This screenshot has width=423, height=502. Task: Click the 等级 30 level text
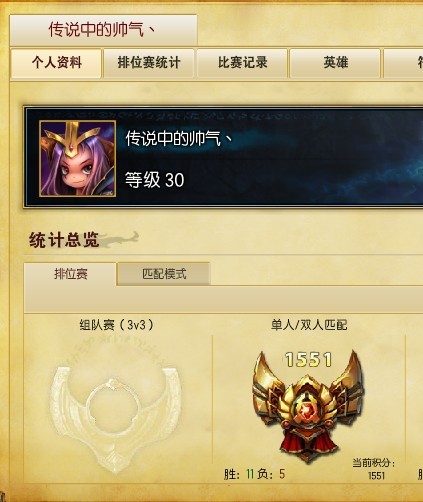[154, 180]
